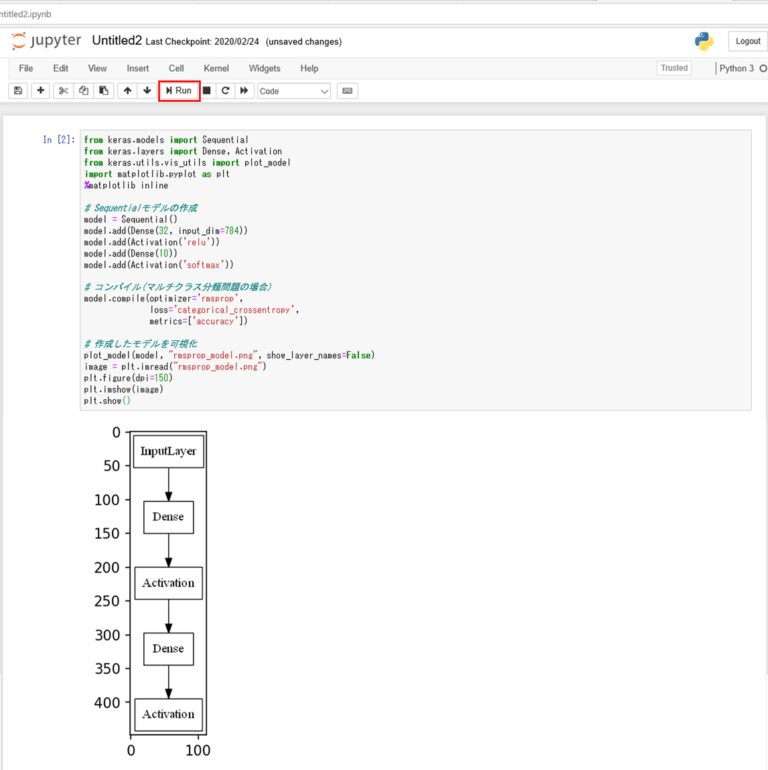Open the View menu
768x770 pixels.
coord(97,68)
